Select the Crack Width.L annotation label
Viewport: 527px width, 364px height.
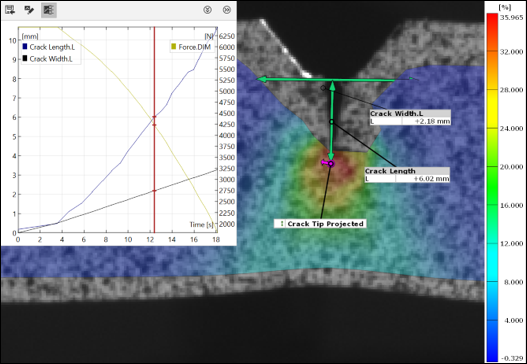410,114
